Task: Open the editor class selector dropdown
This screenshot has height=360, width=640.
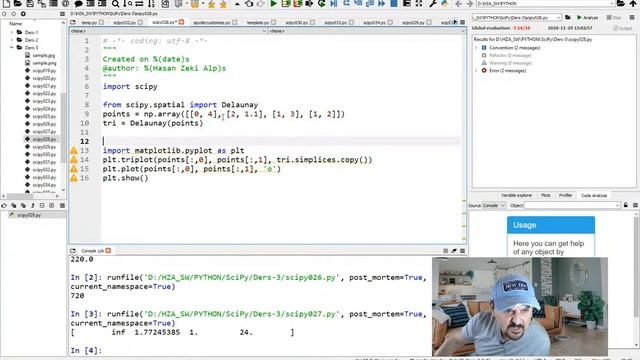Action: coord(168,31)
